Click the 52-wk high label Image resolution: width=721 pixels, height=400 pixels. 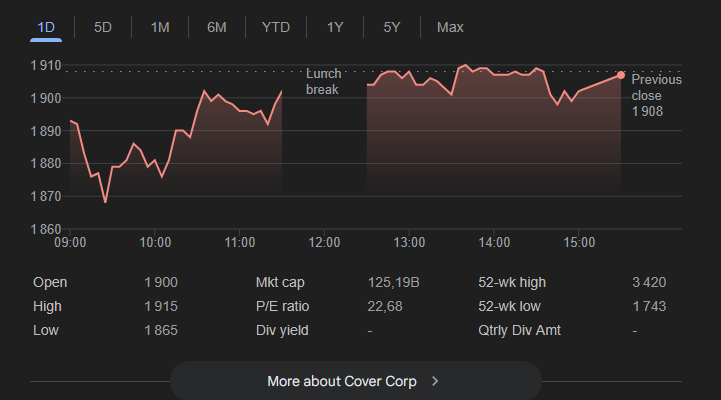pyautogui.click(x=512, y=282)
